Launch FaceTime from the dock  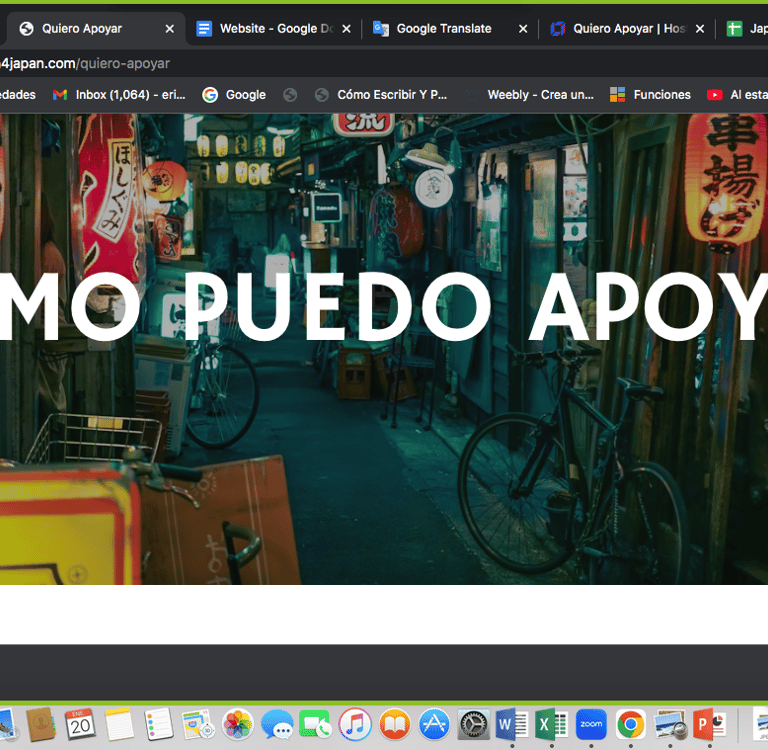click(315, 723)
